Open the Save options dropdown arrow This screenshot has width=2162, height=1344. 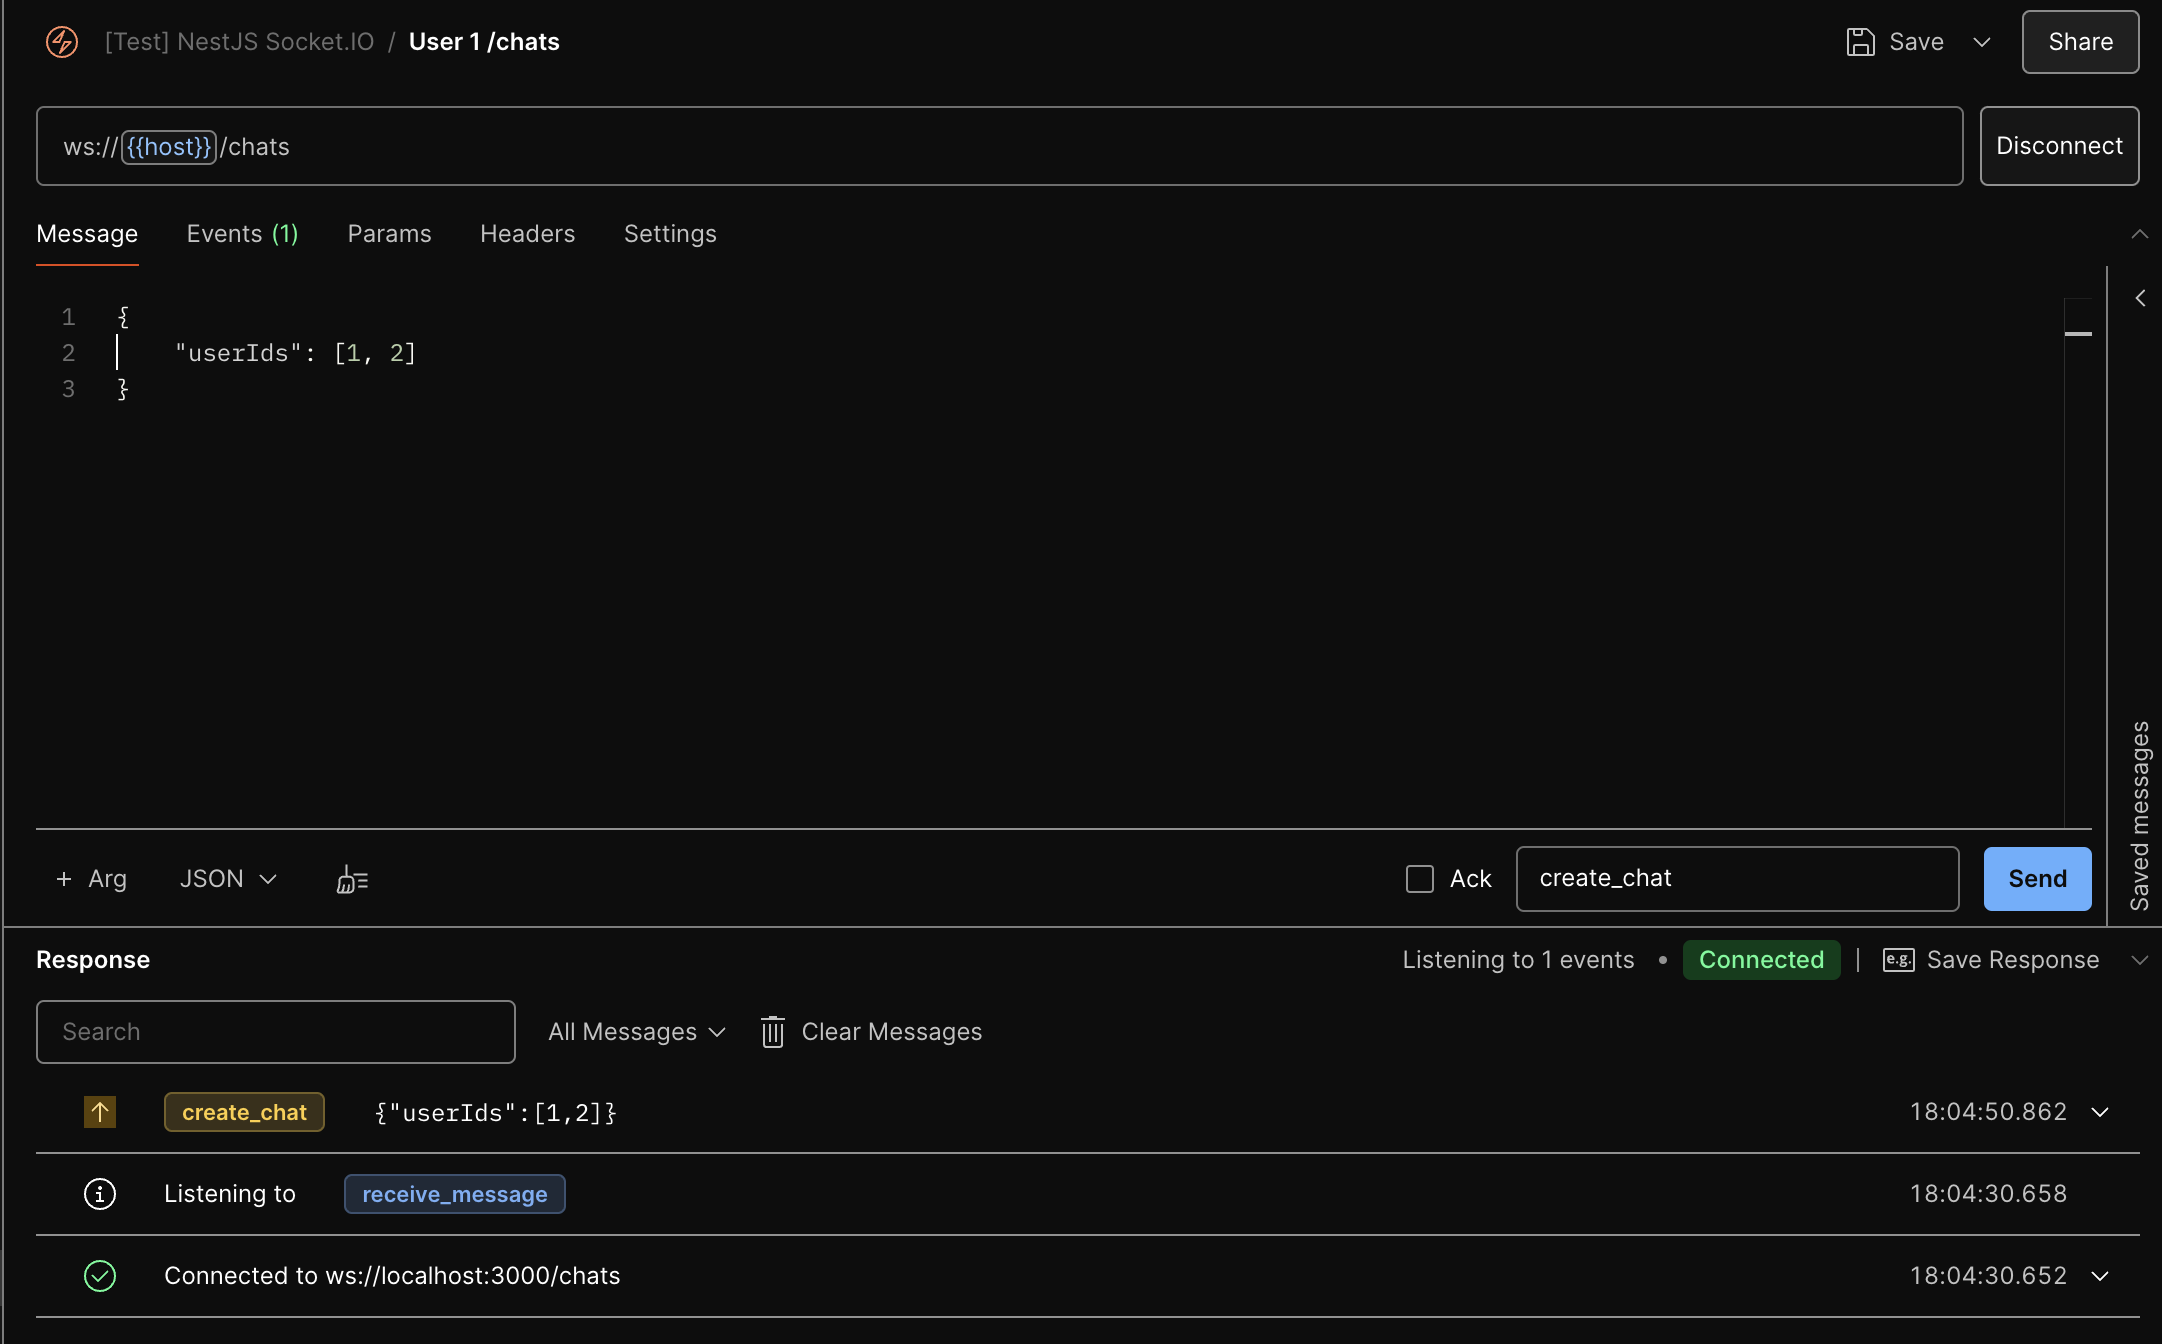tap(1982, 42)
